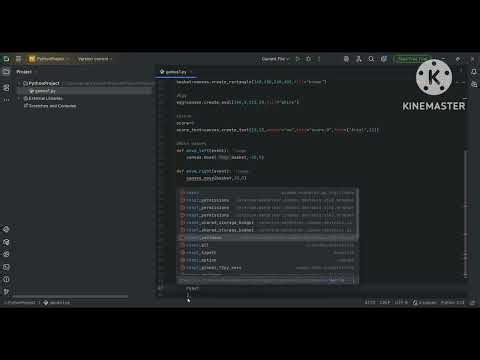Open the Python interpreter selector
The width and height of the screenshot is (480, 360).
click(452, 302)
